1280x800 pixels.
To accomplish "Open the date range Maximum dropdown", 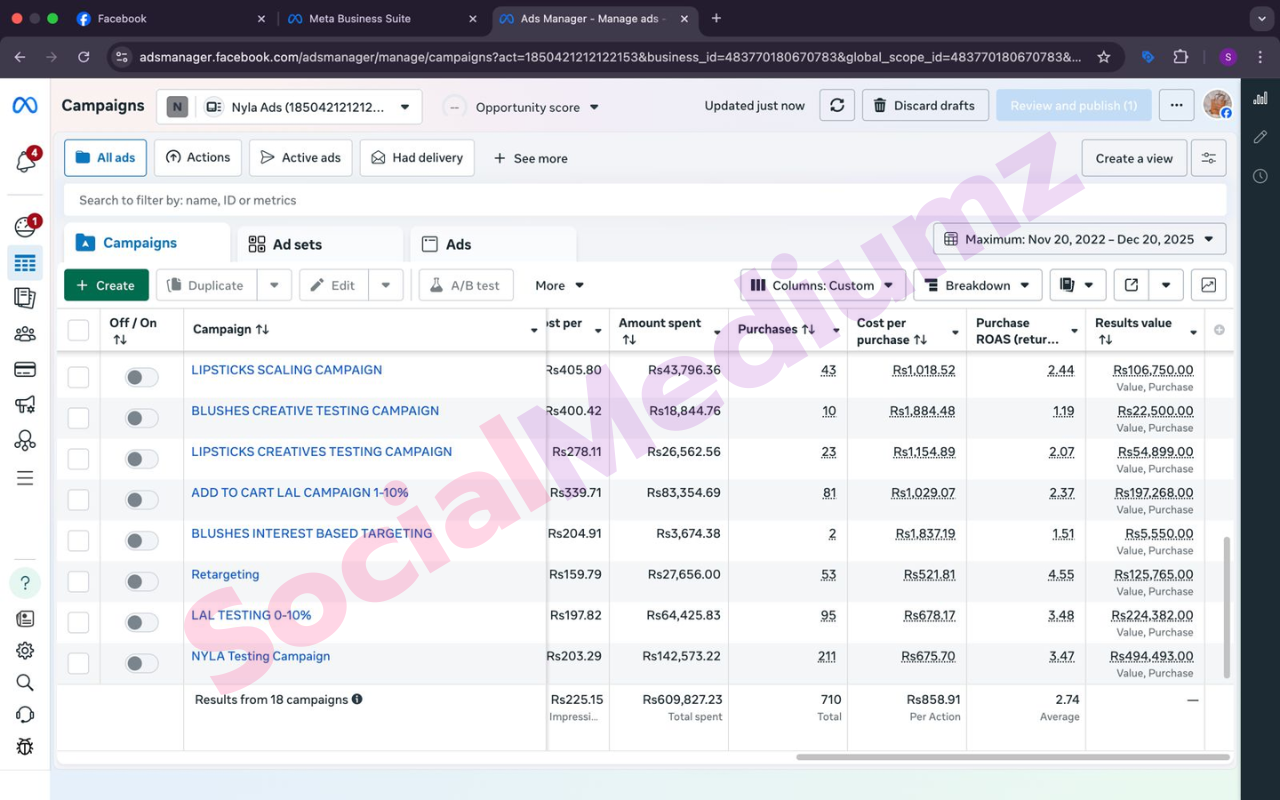I will pos(1080,239).
